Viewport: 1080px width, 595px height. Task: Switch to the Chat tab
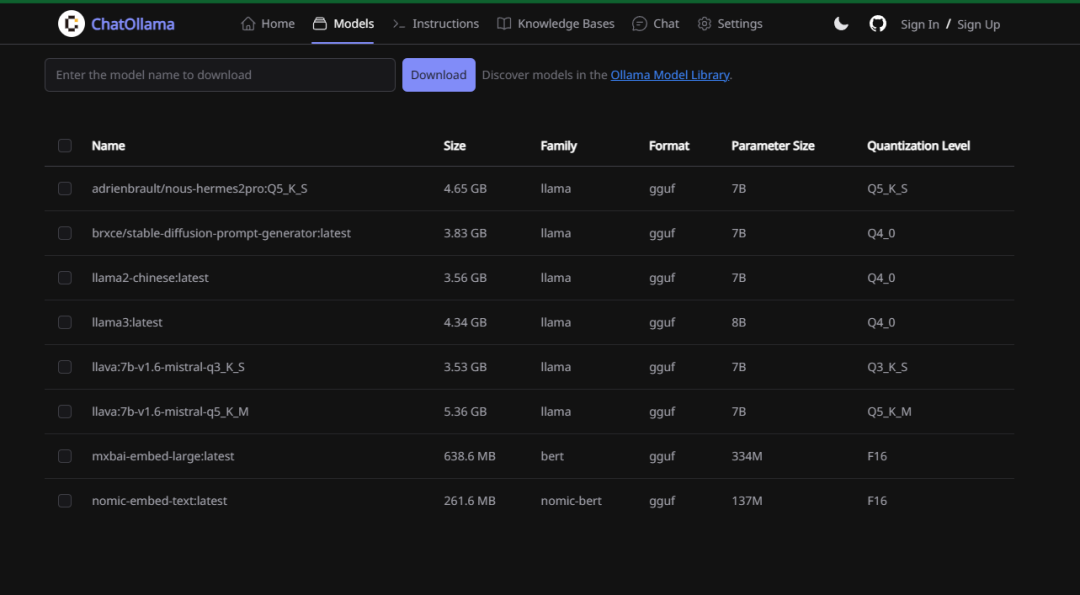tap(656, 24)
